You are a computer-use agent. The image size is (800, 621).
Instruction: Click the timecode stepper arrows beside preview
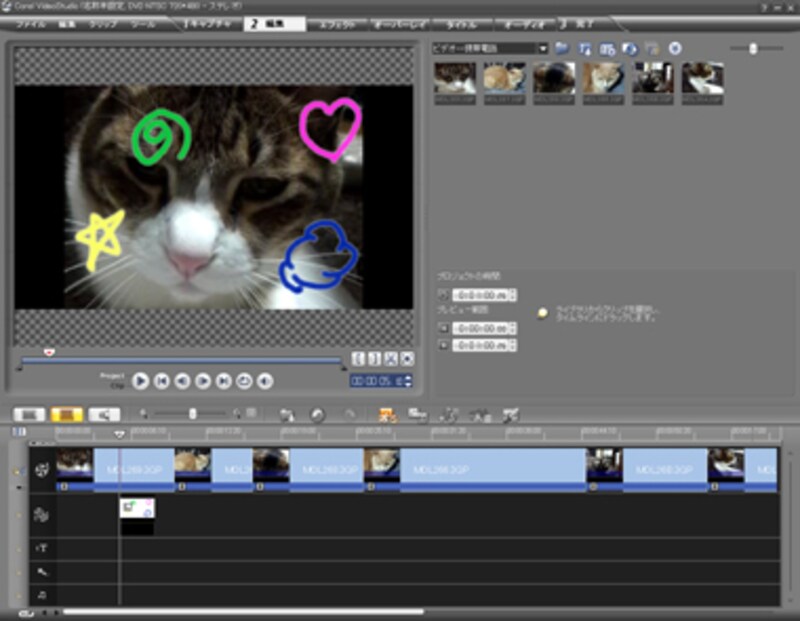[408, 381]
